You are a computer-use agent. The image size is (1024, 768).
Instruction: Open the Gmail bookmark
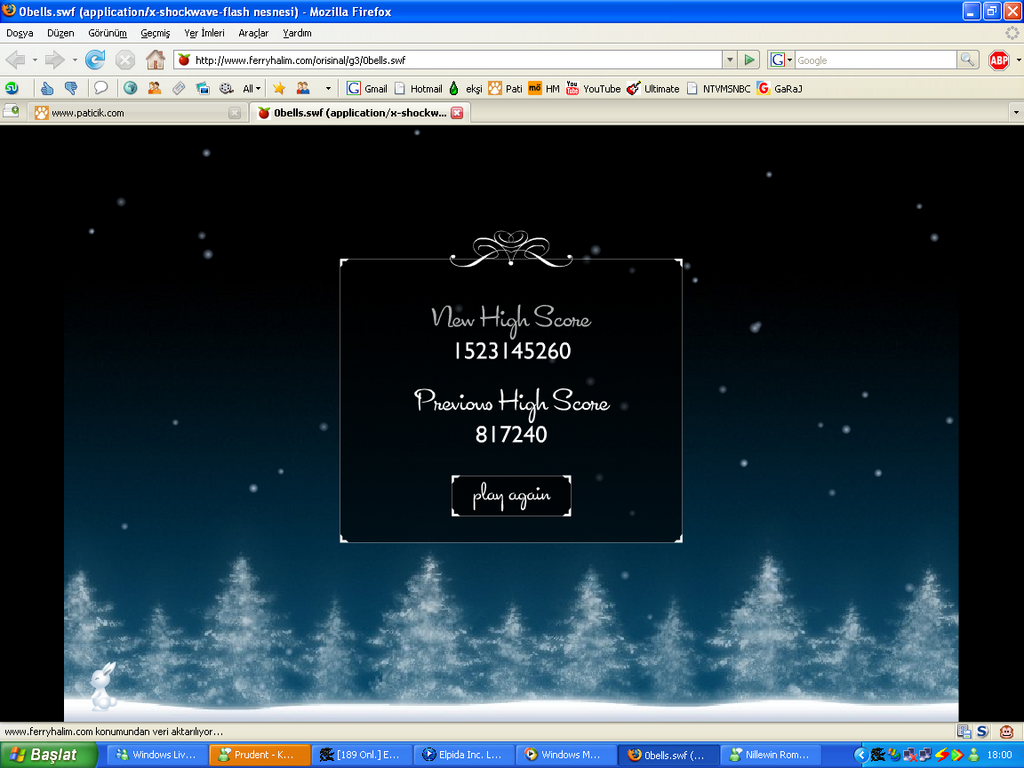(367, 88)
